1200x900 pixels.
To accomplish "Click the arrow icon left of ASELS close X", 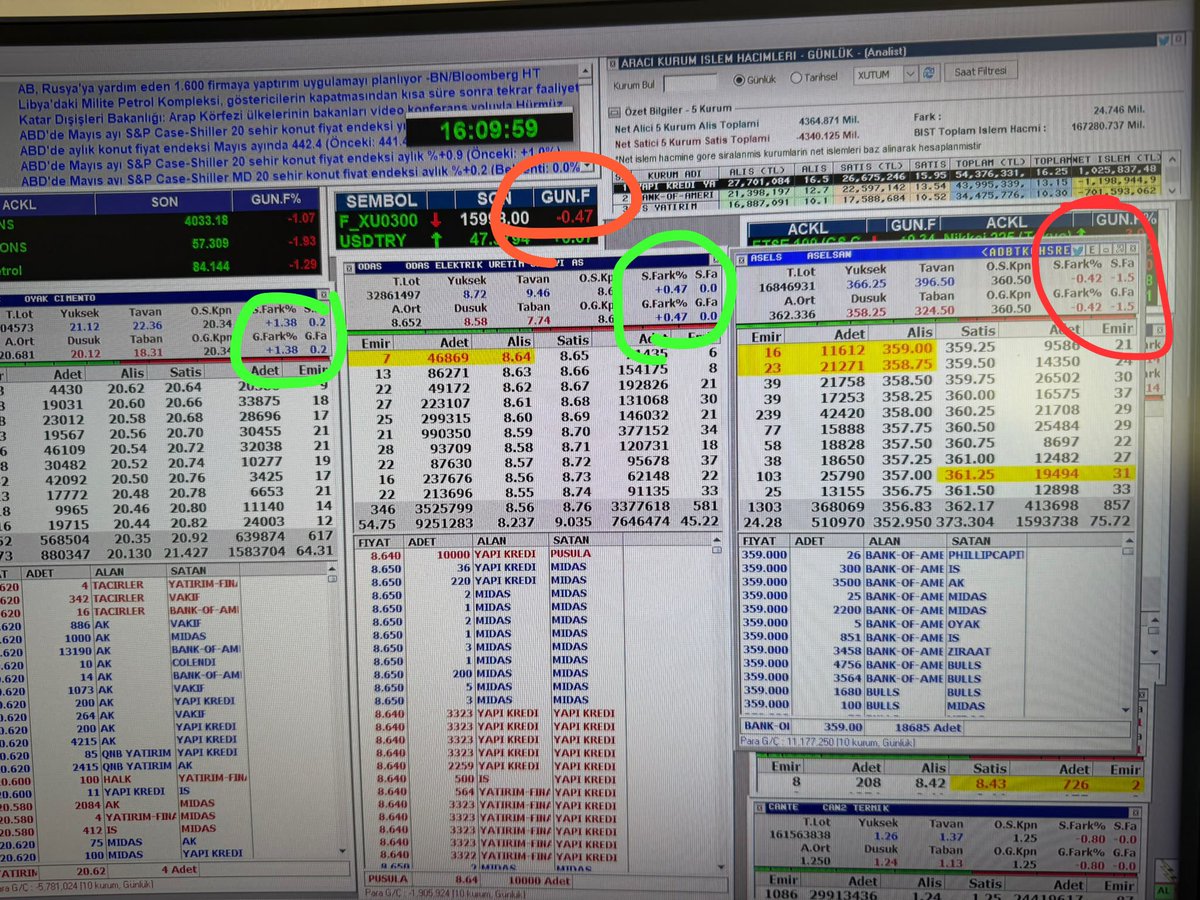I will click(x=1119, y=249).
